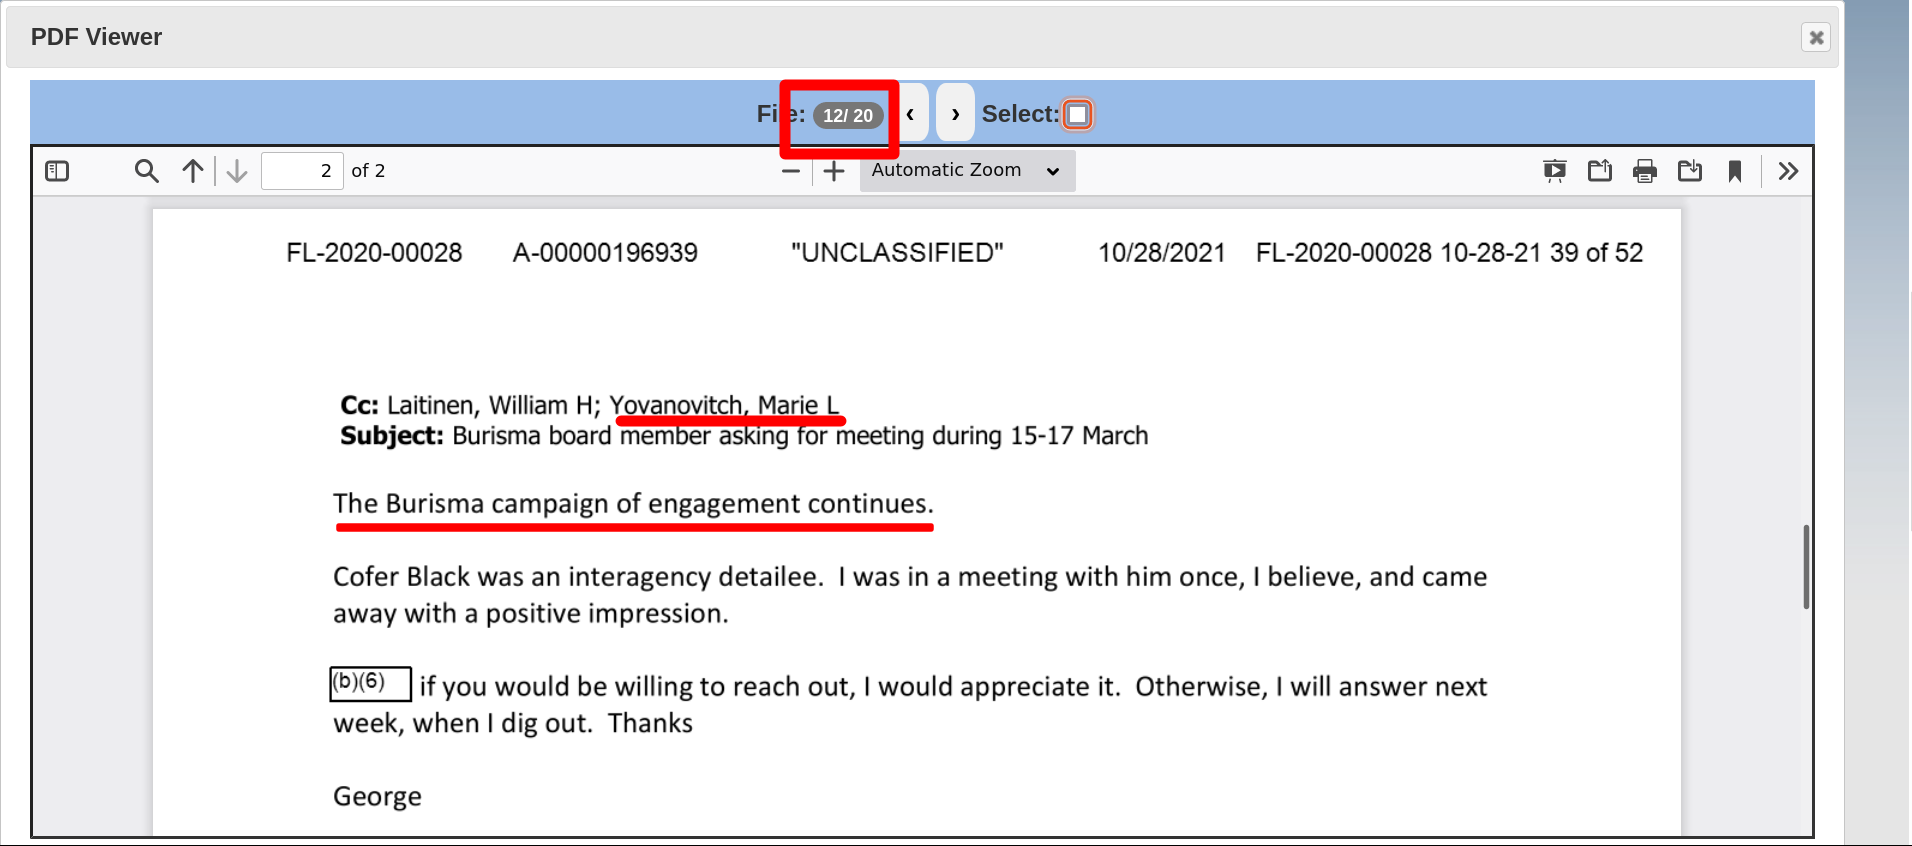
Task: Open the find-in-document search tool
Action: [x=147, y=171]
